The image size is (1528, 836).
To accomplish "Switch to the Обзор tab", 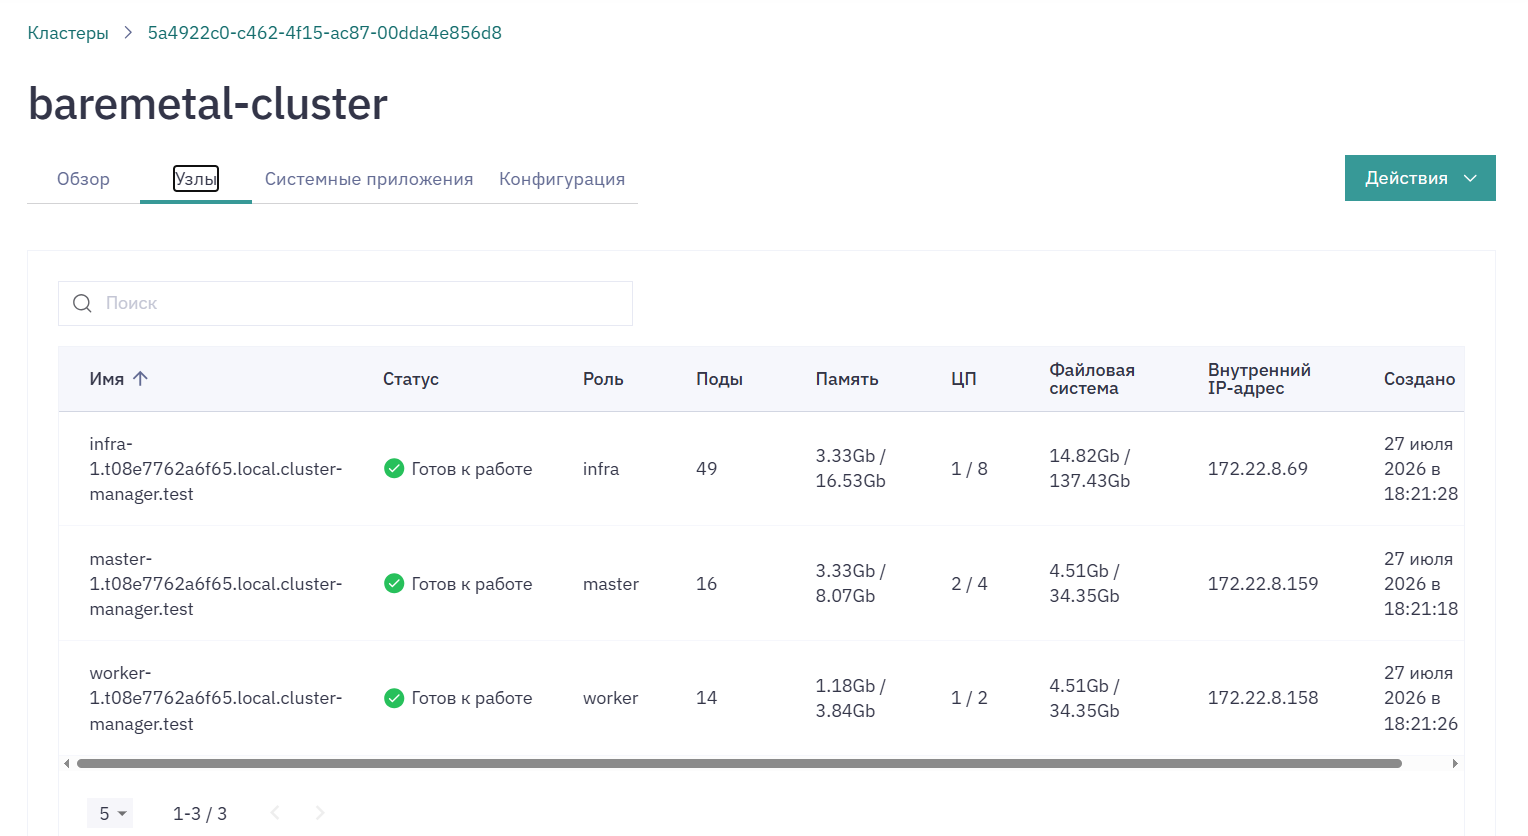I will coord(83,179).
